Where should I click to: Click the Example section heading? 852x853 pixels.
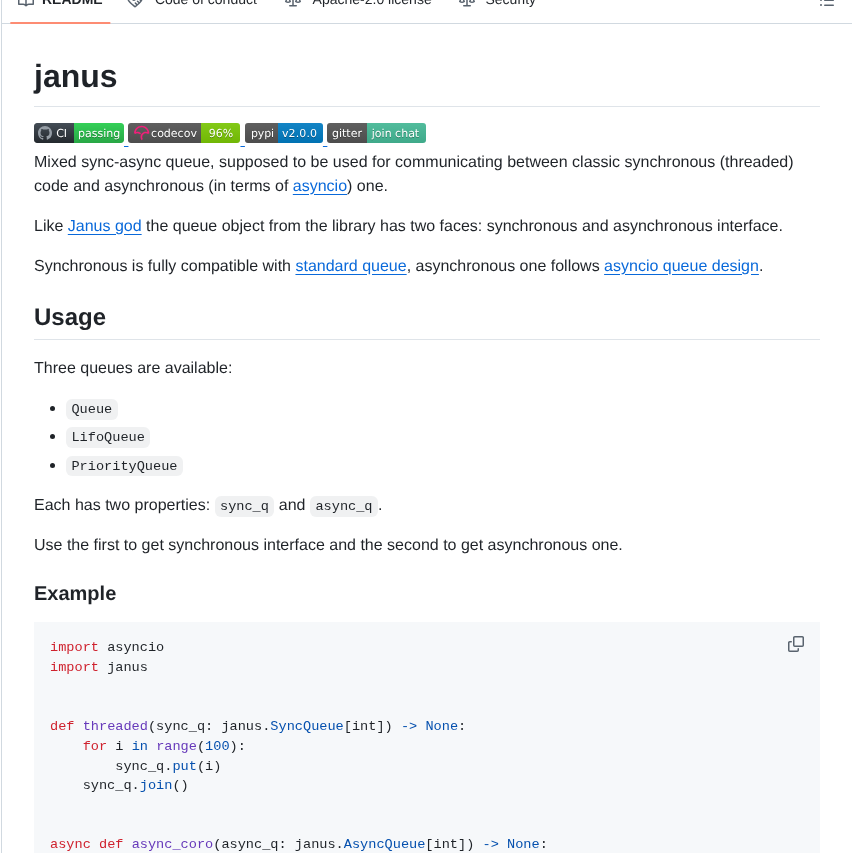point(74,593)
